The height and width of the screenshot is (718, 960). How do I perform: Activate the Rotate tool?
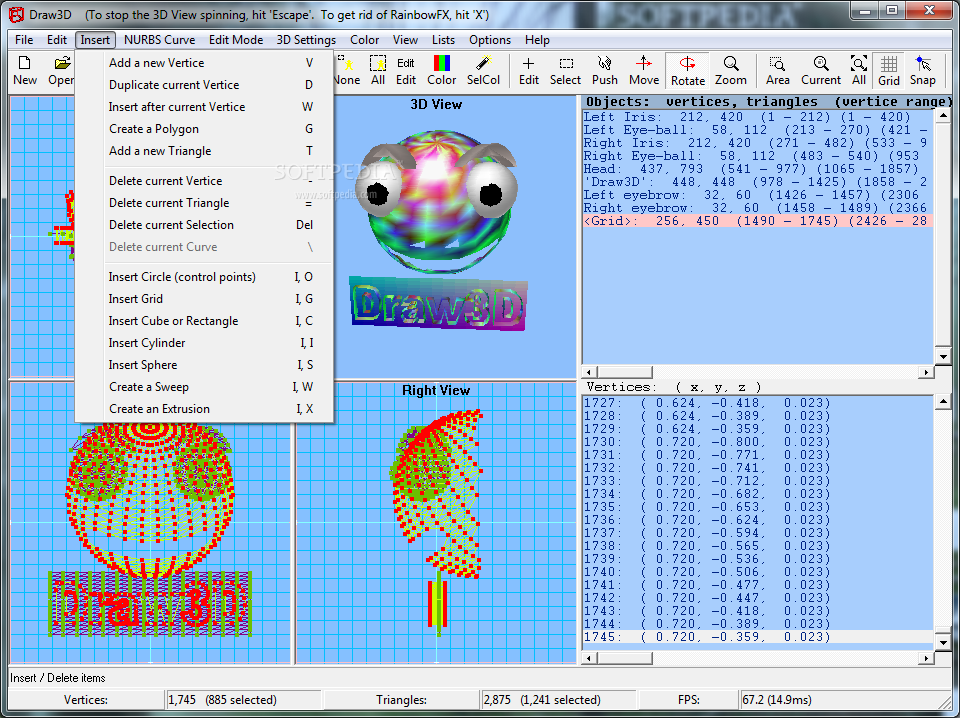tap(688, 70)
